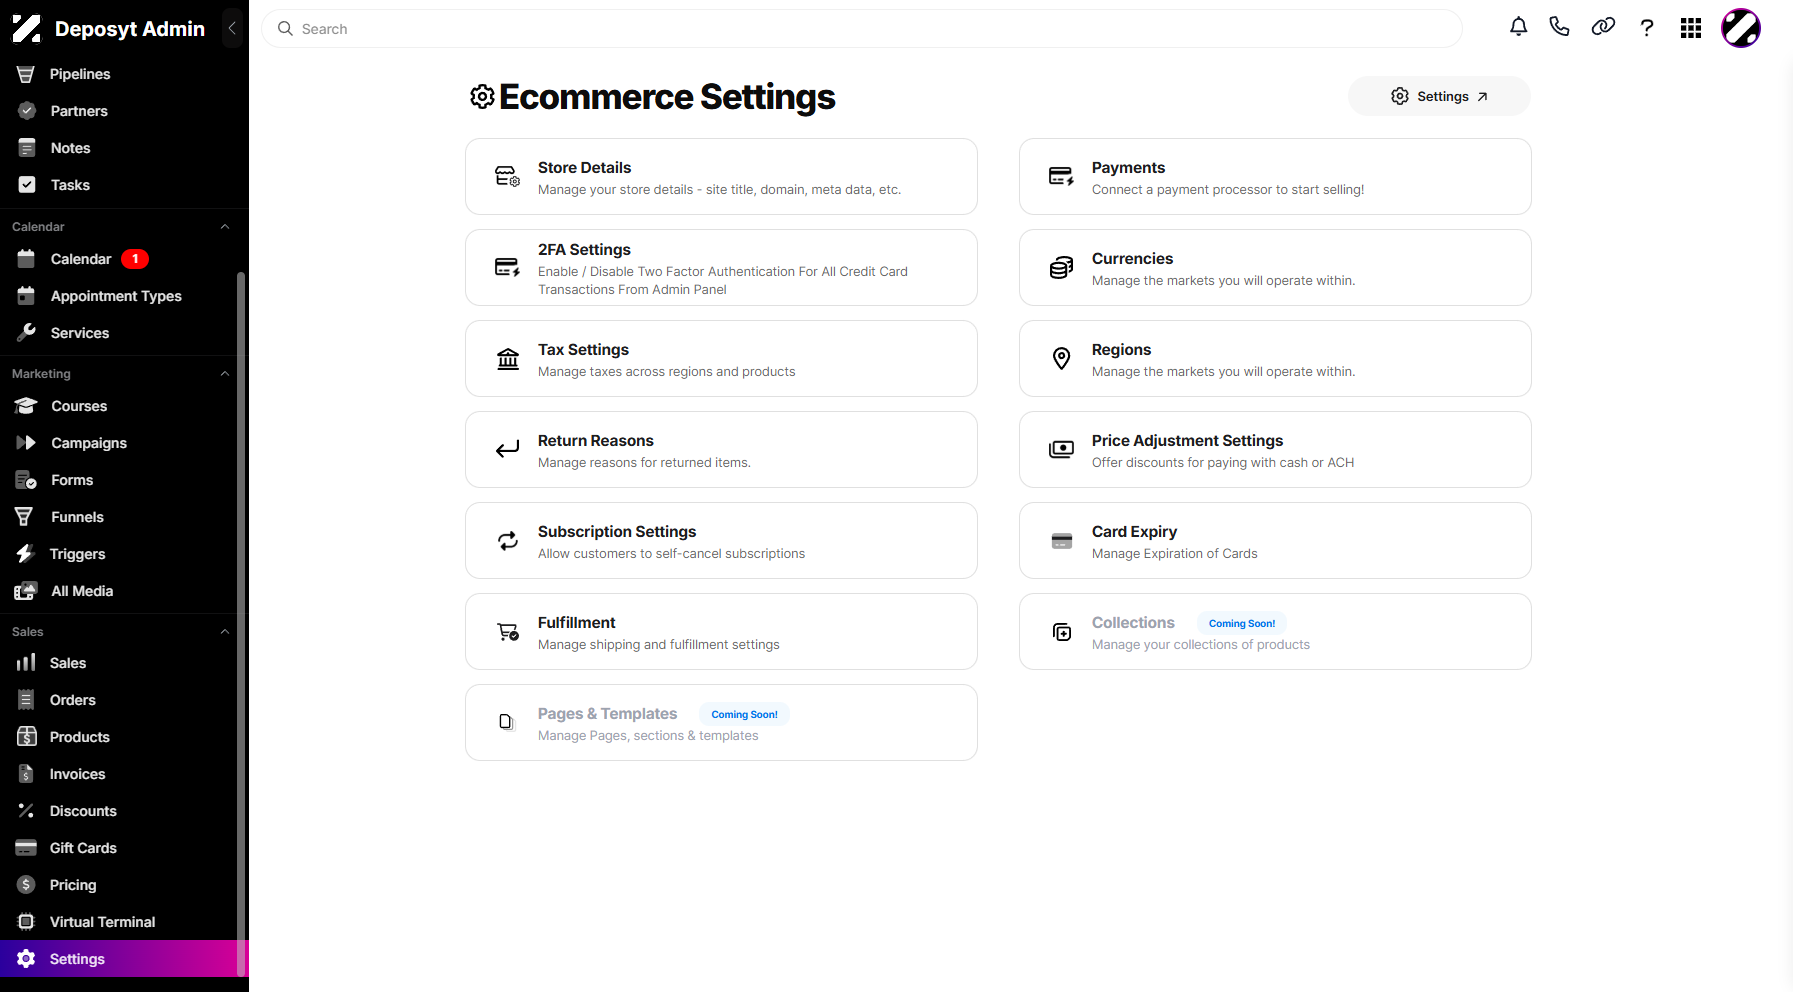The width and height of the screenshot is (1793, 992).
Task: Click the Search input field
Action: [x=862, y=29]
